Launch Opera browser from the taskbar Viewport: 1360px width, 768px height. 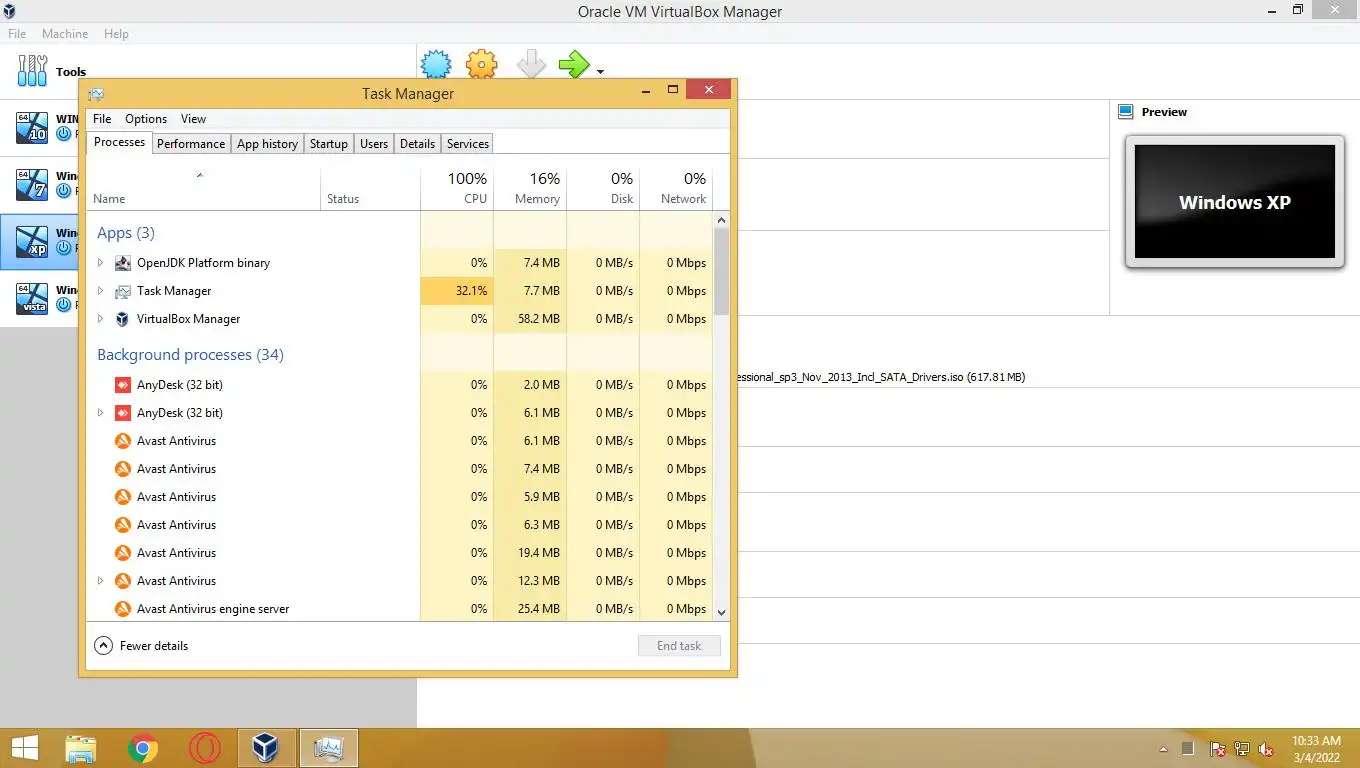click(205, 748)
